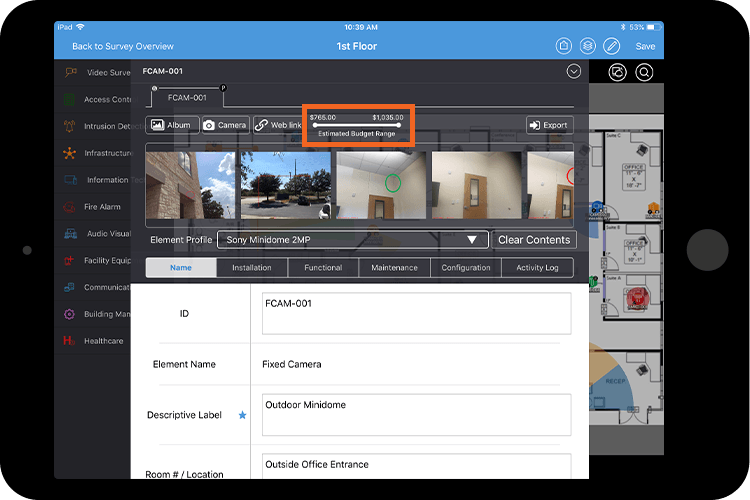This screenshot has height=500, width=750.
Task: Open Healthcare category icon
Action: [x=69, y=341]
